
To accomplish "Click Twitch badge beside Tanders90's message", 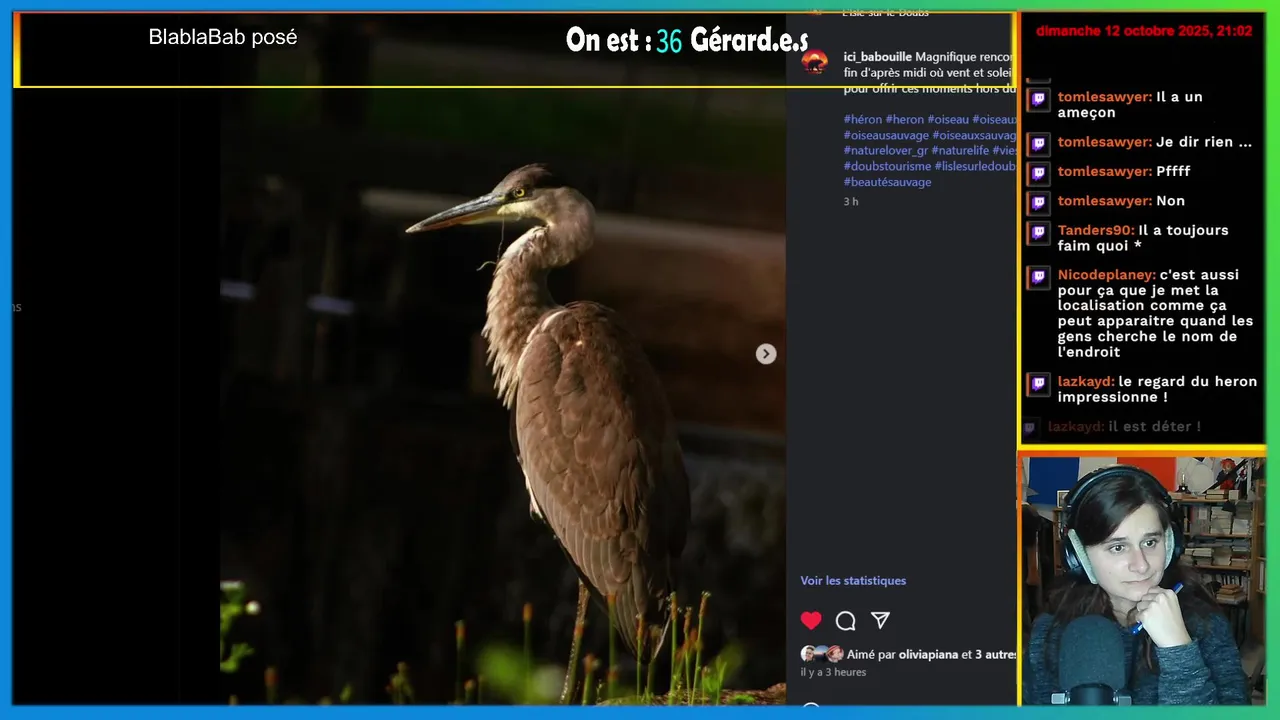I will (1039, 231).
